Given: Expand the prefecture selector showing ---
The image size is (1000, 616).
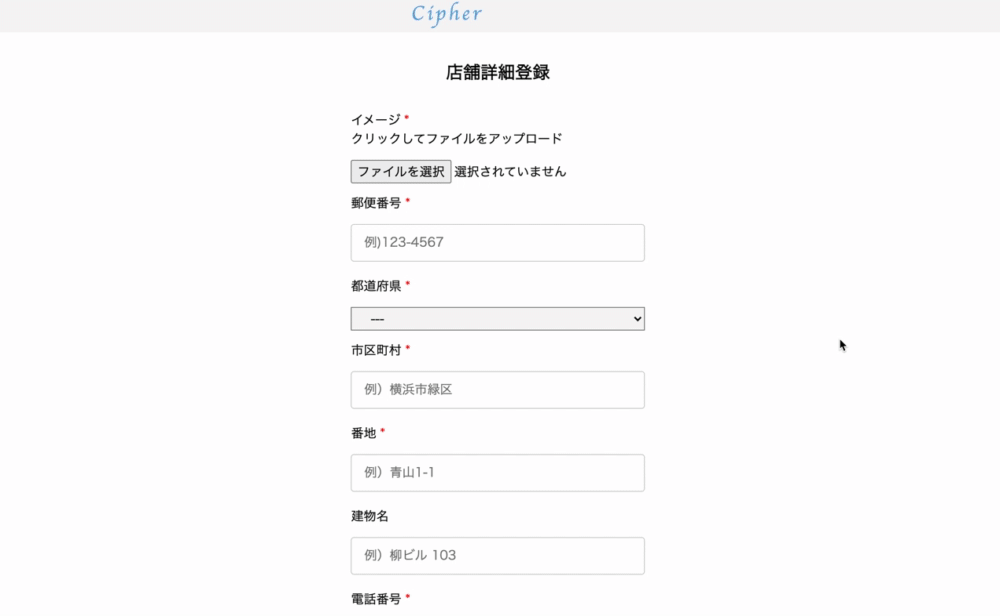Looking at the screenshot, I should coord(497,318).
